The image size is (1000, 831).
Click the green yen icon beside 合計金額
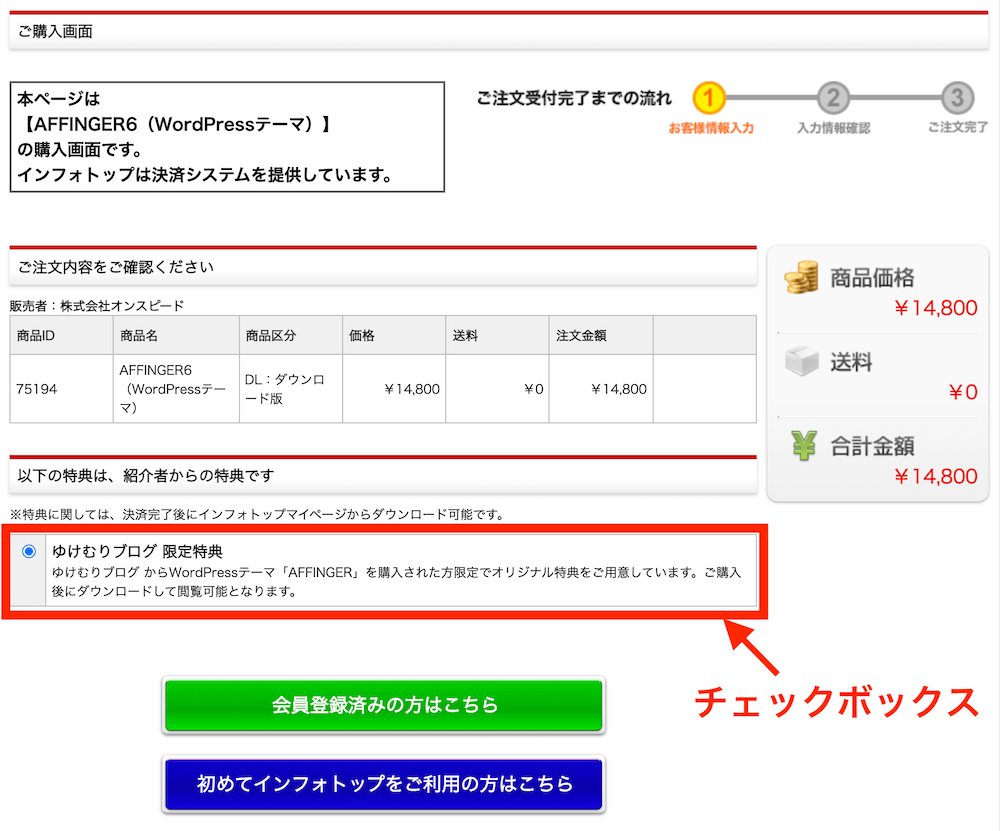804,445
